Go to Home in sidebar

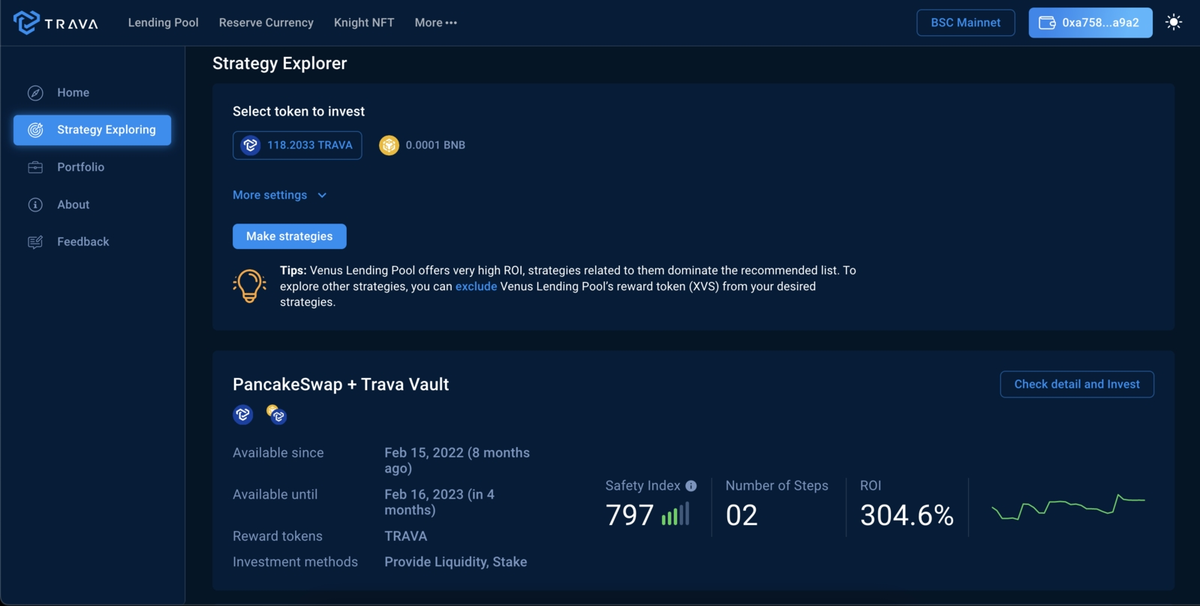(92, 93)
